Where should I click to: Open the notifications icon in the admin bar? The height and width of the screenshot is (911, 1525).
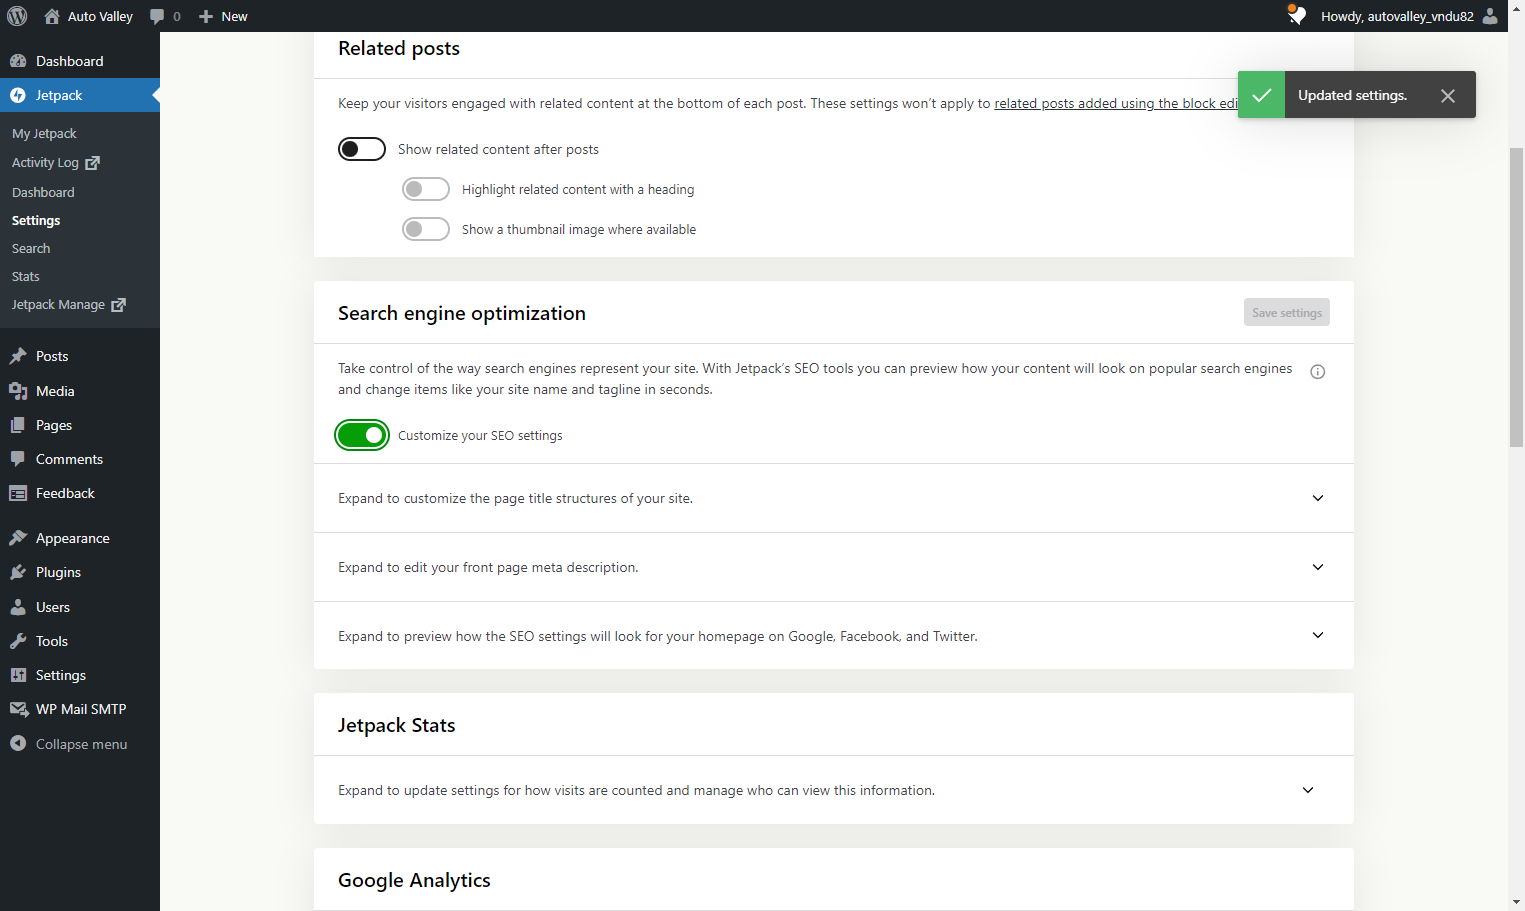click(x=1296, y=15)
